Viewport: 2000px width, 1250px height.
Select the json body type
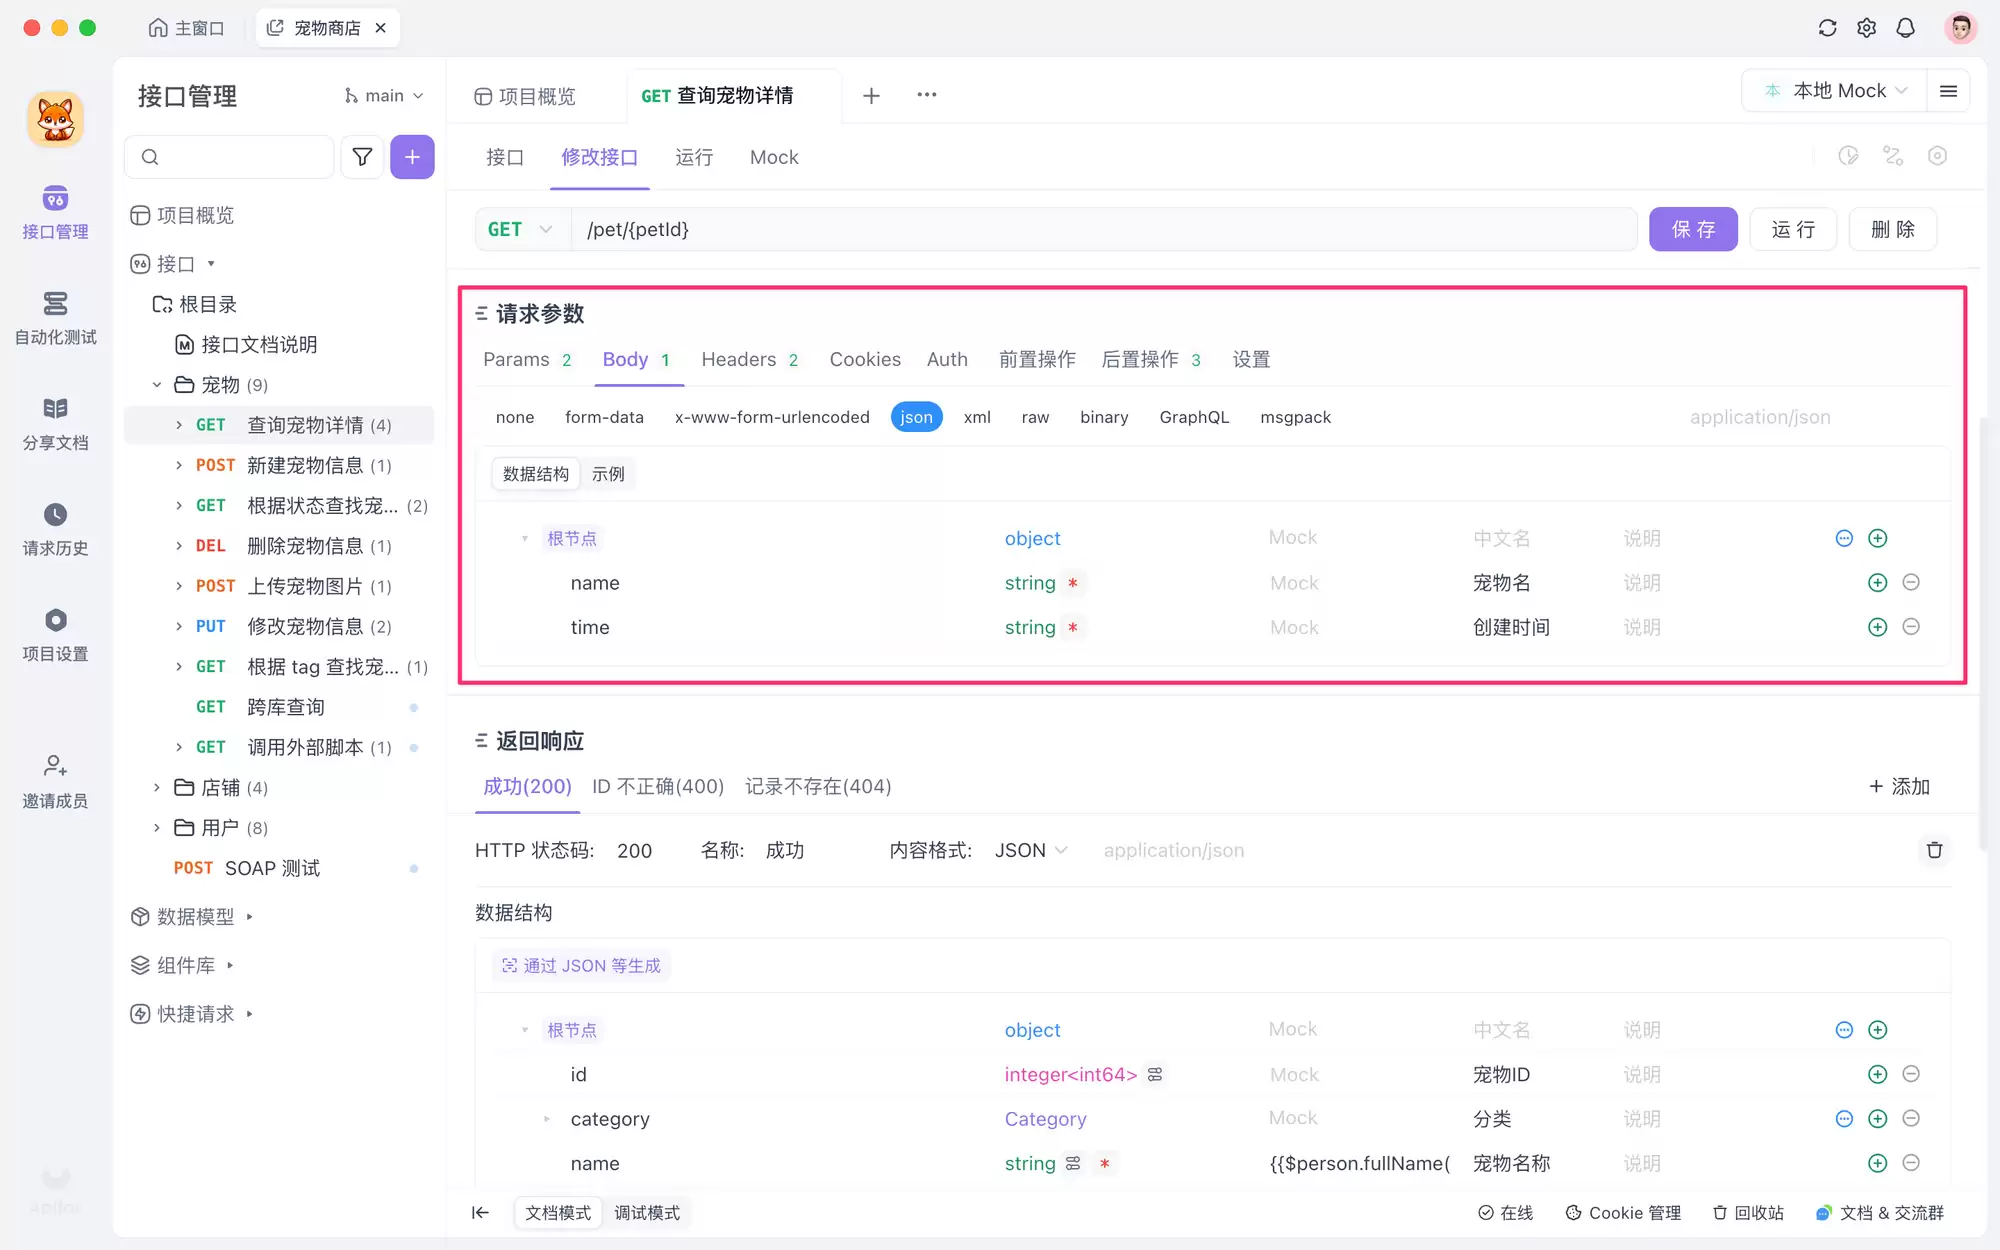click(916, 417)
